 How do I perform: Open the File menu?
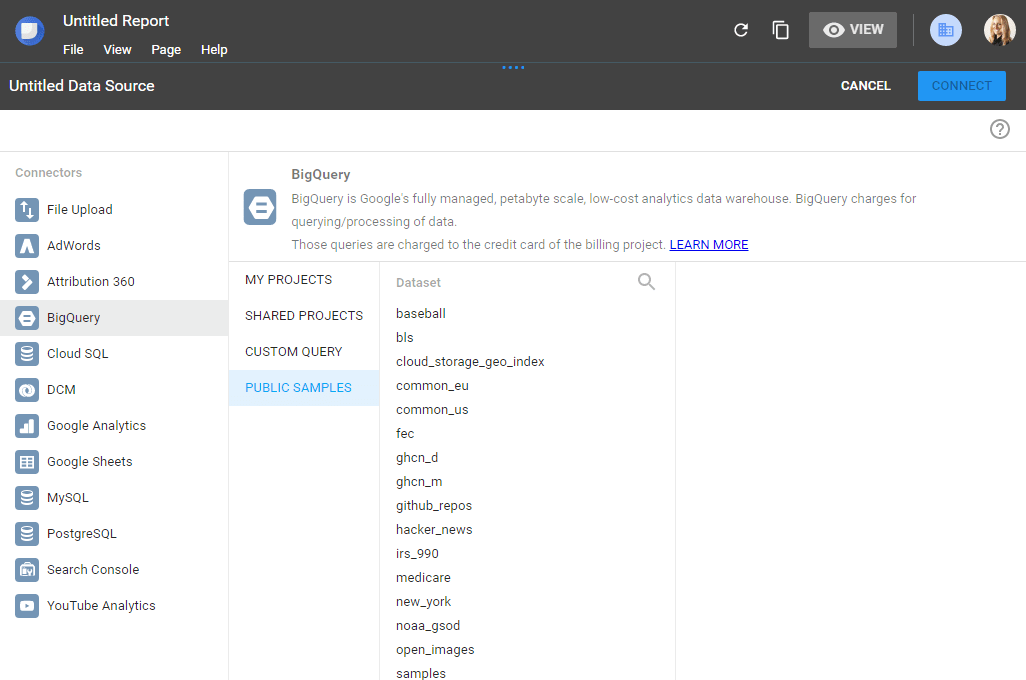coord(72,49)
